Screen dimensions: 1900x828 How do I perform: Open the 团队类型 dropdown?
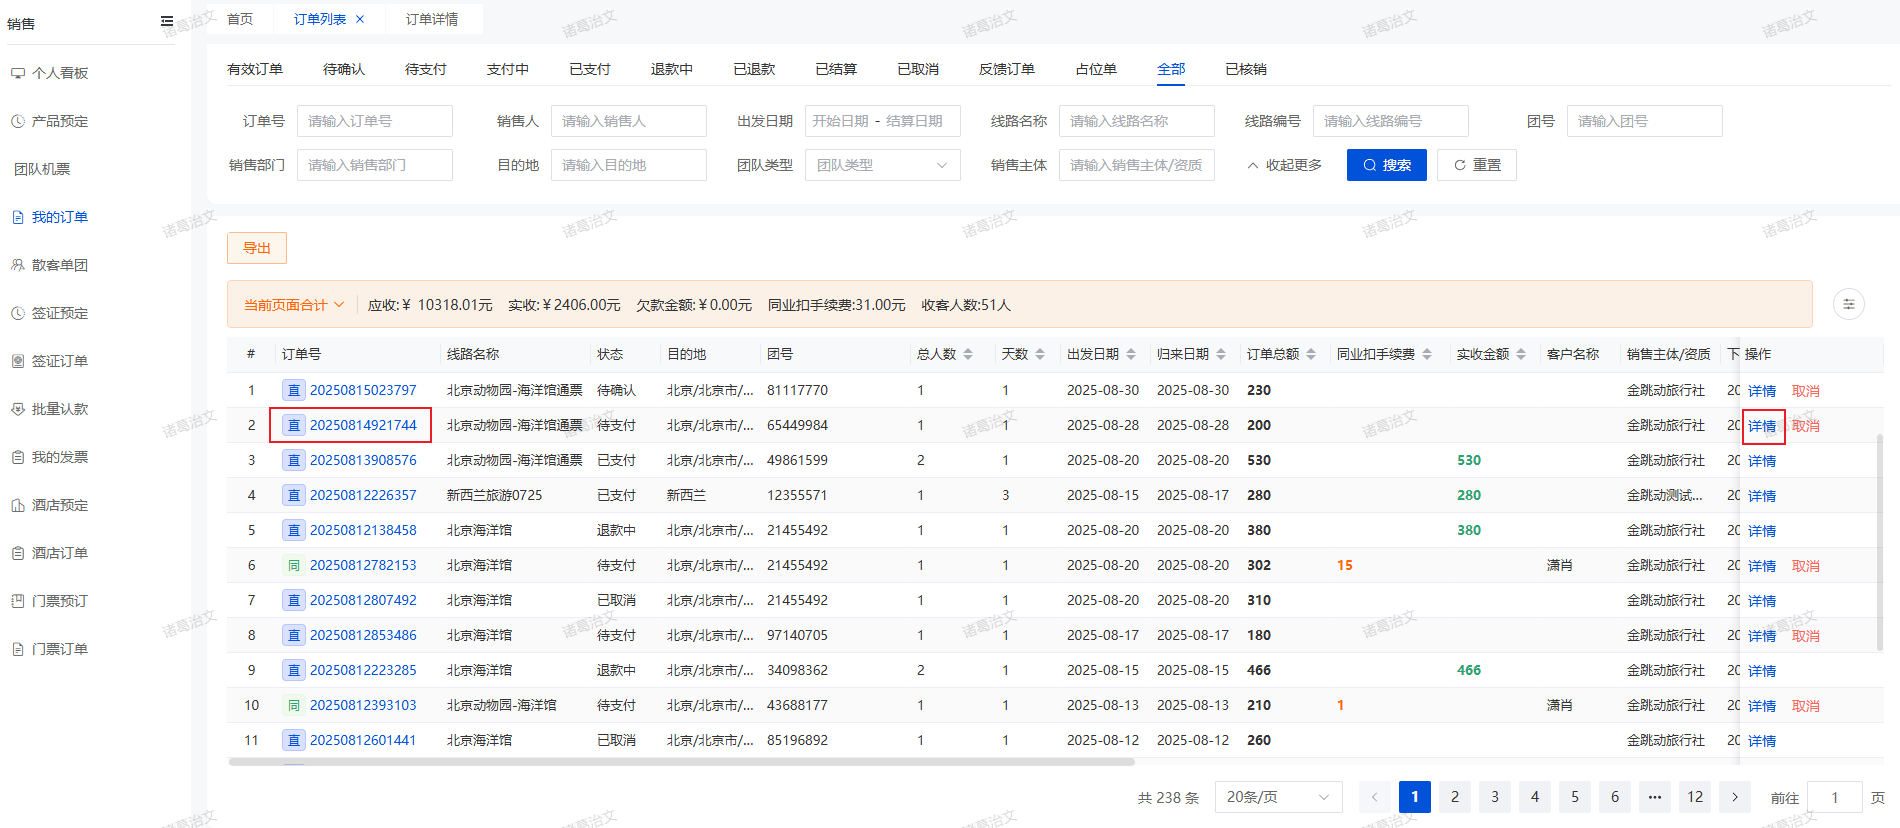[x=882, y=165]
